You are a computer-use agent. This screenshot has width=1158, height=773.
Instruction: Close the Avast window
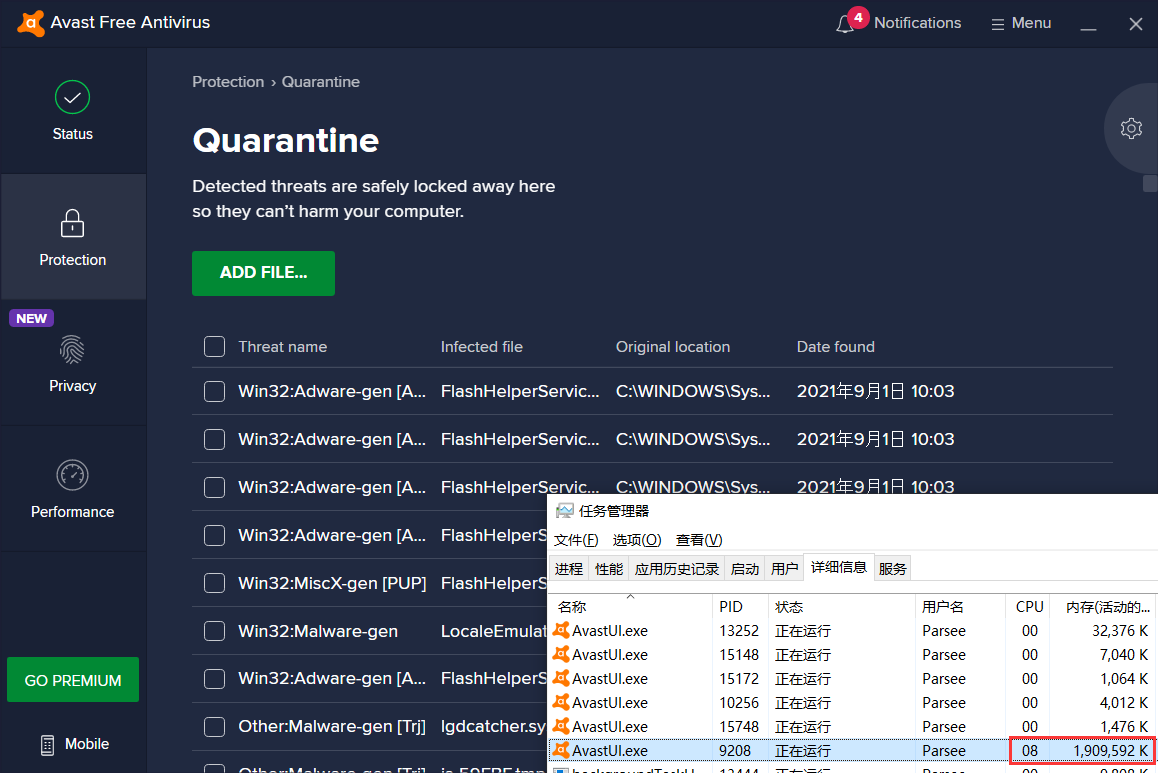pyautogui.click(x=1136, y=24)
